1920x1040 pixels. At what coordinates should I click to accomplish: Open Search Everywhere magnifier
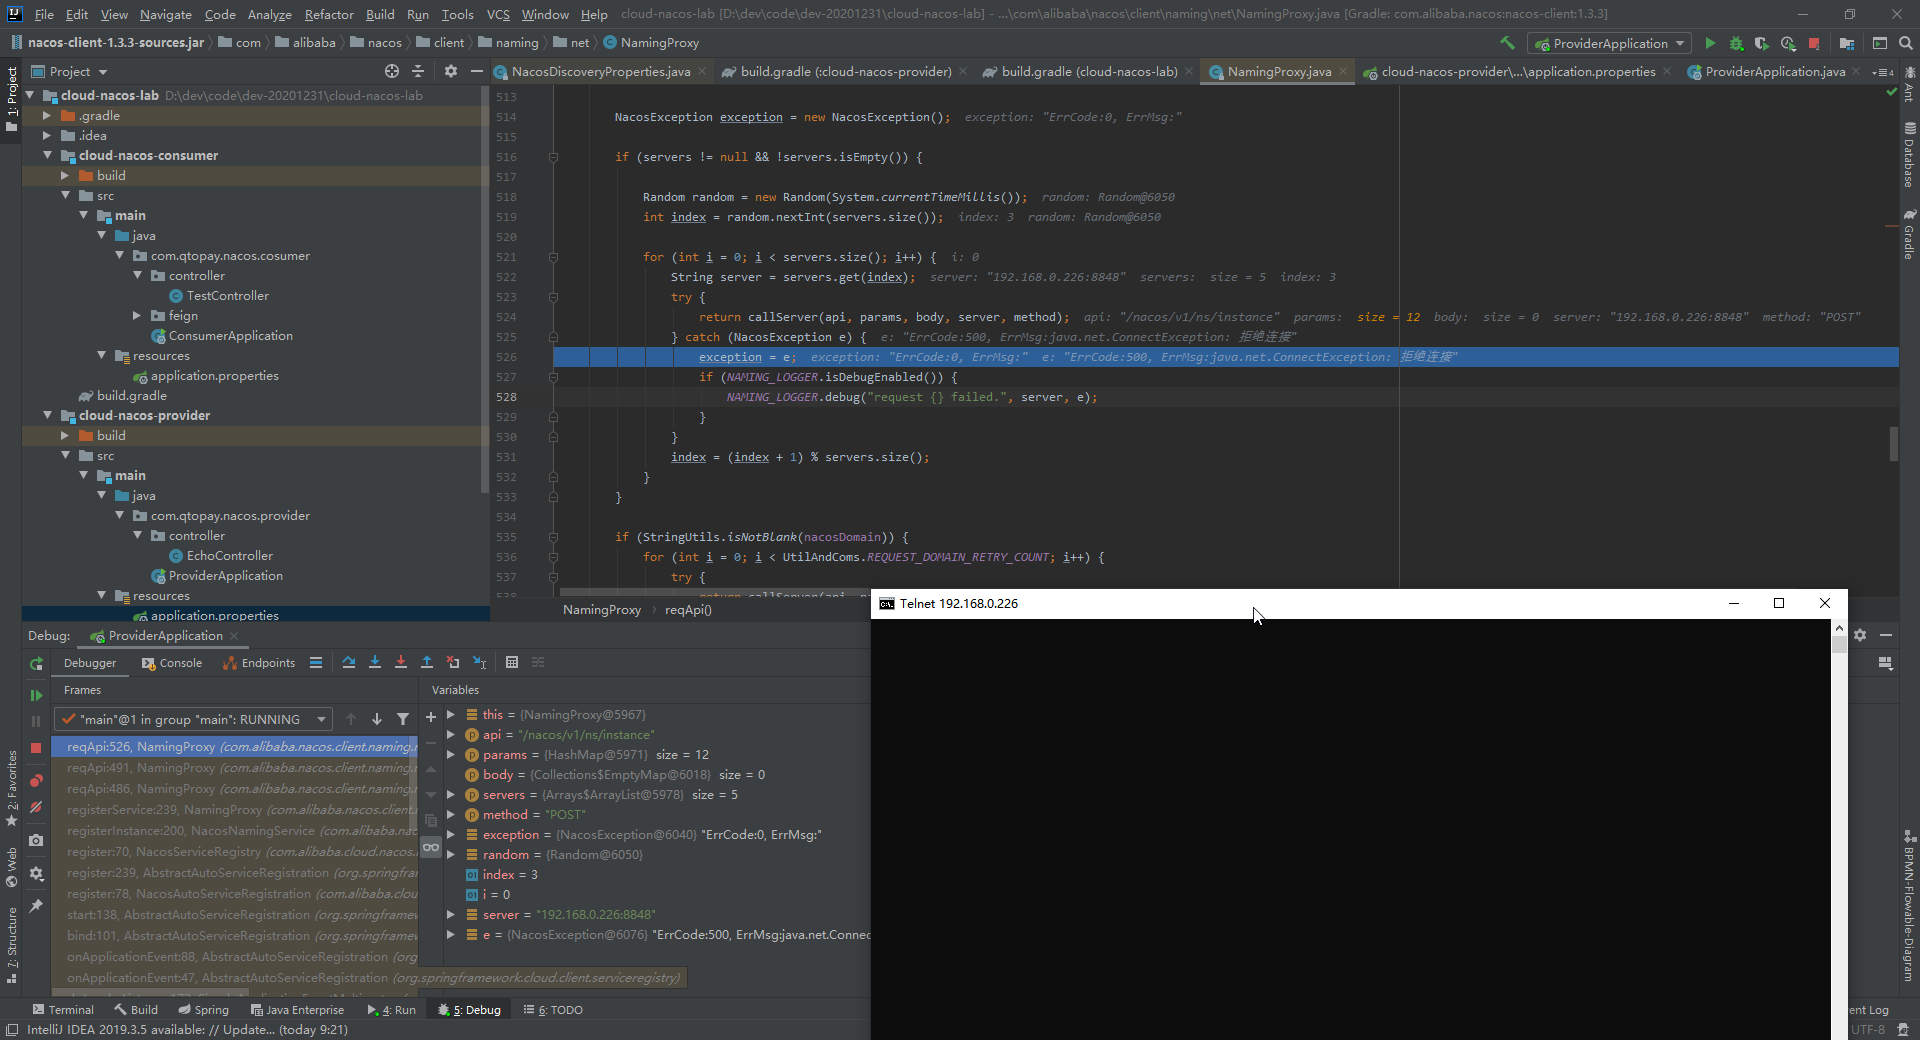tap(1906, 43)
